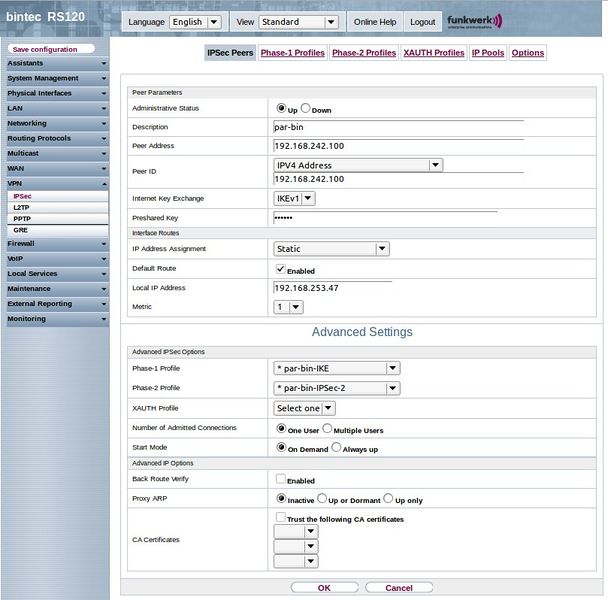Image resolution: width=608 pixels, height=600 pixels.
Task: Enable Back Route Verify checkbox
Action: pos(280,479)
